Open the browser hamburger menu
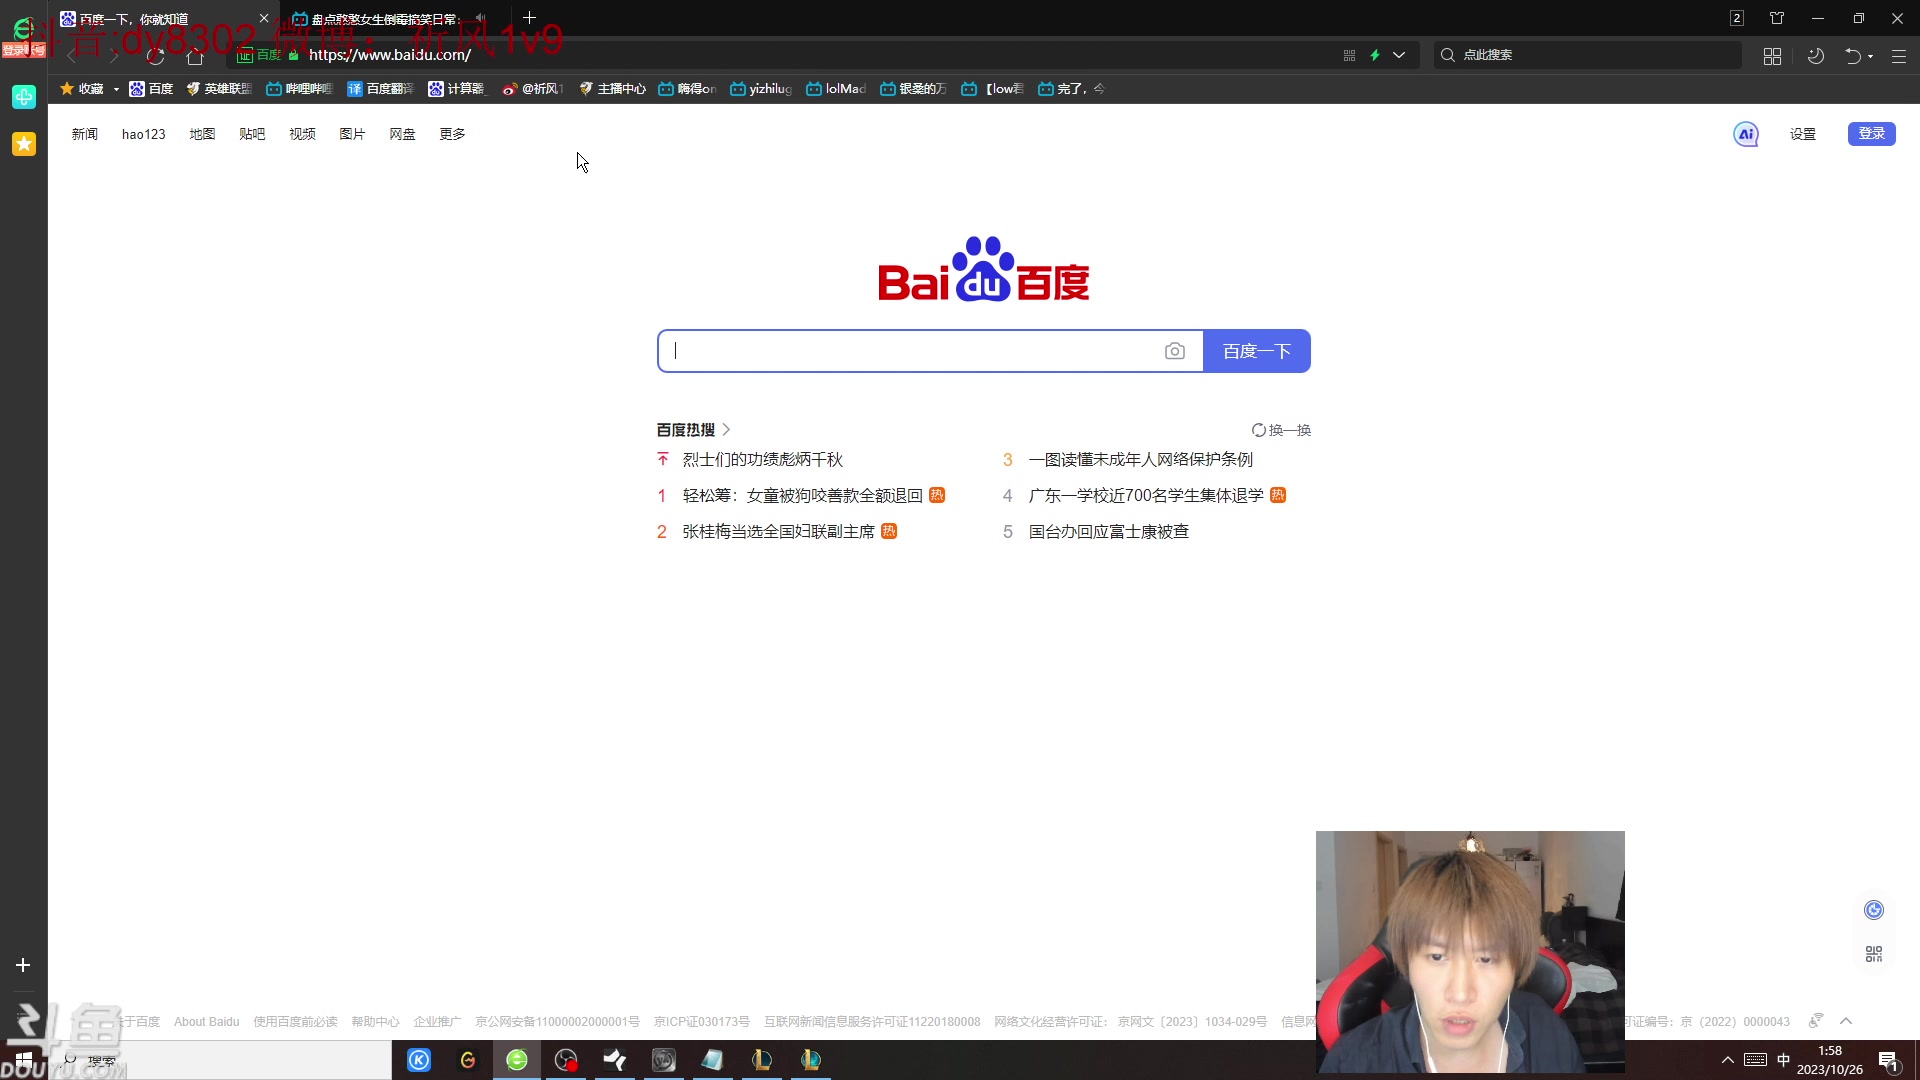 [1899, 56]
